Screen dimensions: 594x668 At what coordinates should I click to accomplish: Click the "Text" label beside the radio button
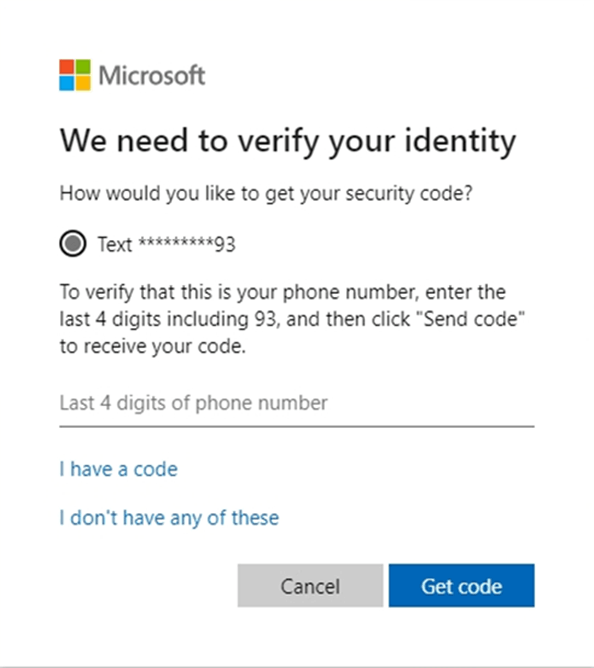click(x=115, y=245)
